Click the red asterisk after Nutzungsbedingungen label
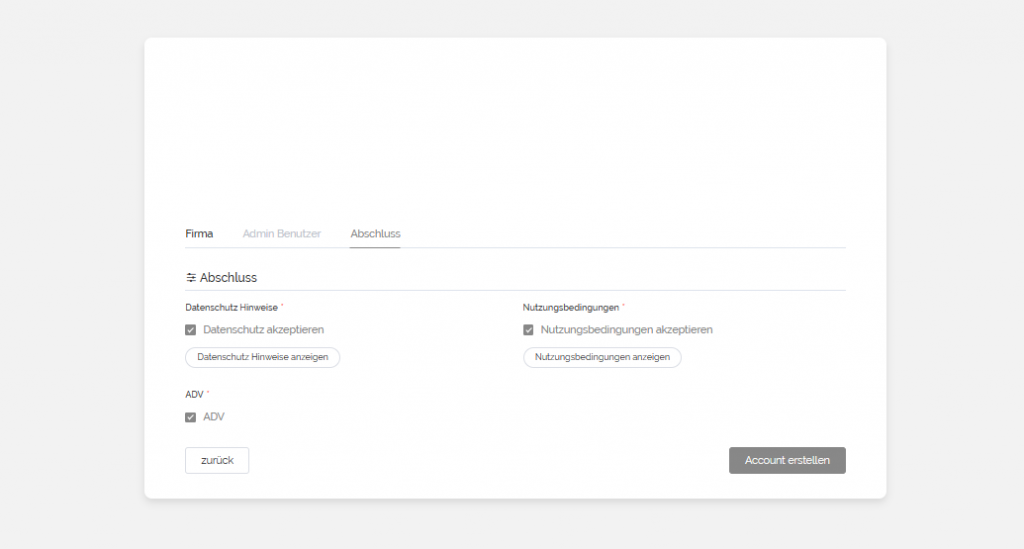The width and height of the screenshot is (1024, 549). 623,306
